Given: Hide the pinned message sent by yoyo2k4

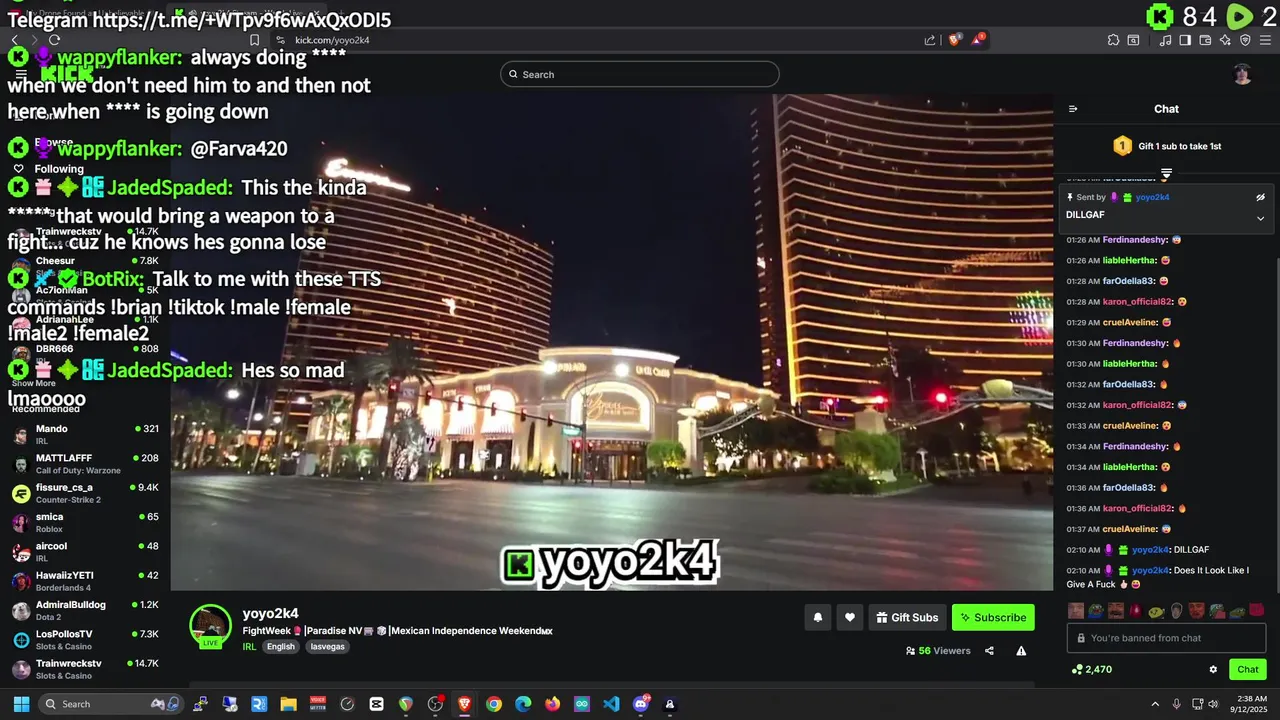Looking at the screenshot, I should click(1260, 198).
